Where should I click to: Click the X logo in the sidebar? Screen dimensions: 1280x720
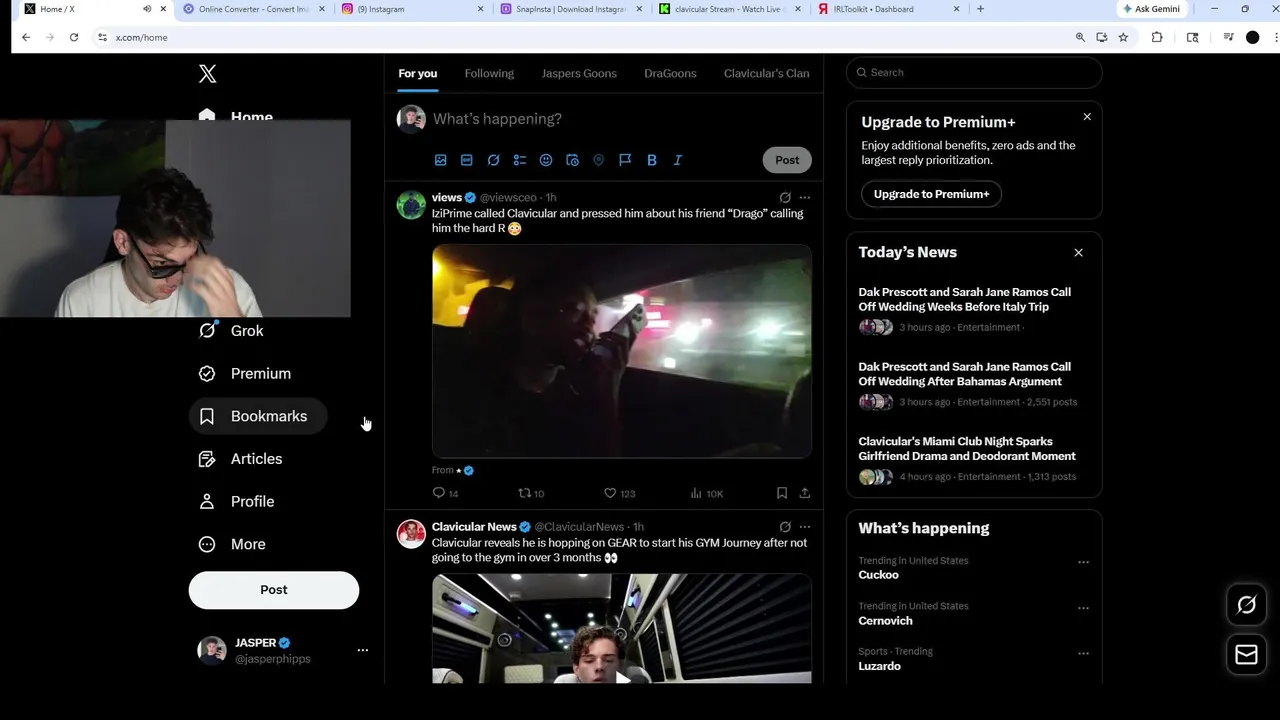pos(207,73)
